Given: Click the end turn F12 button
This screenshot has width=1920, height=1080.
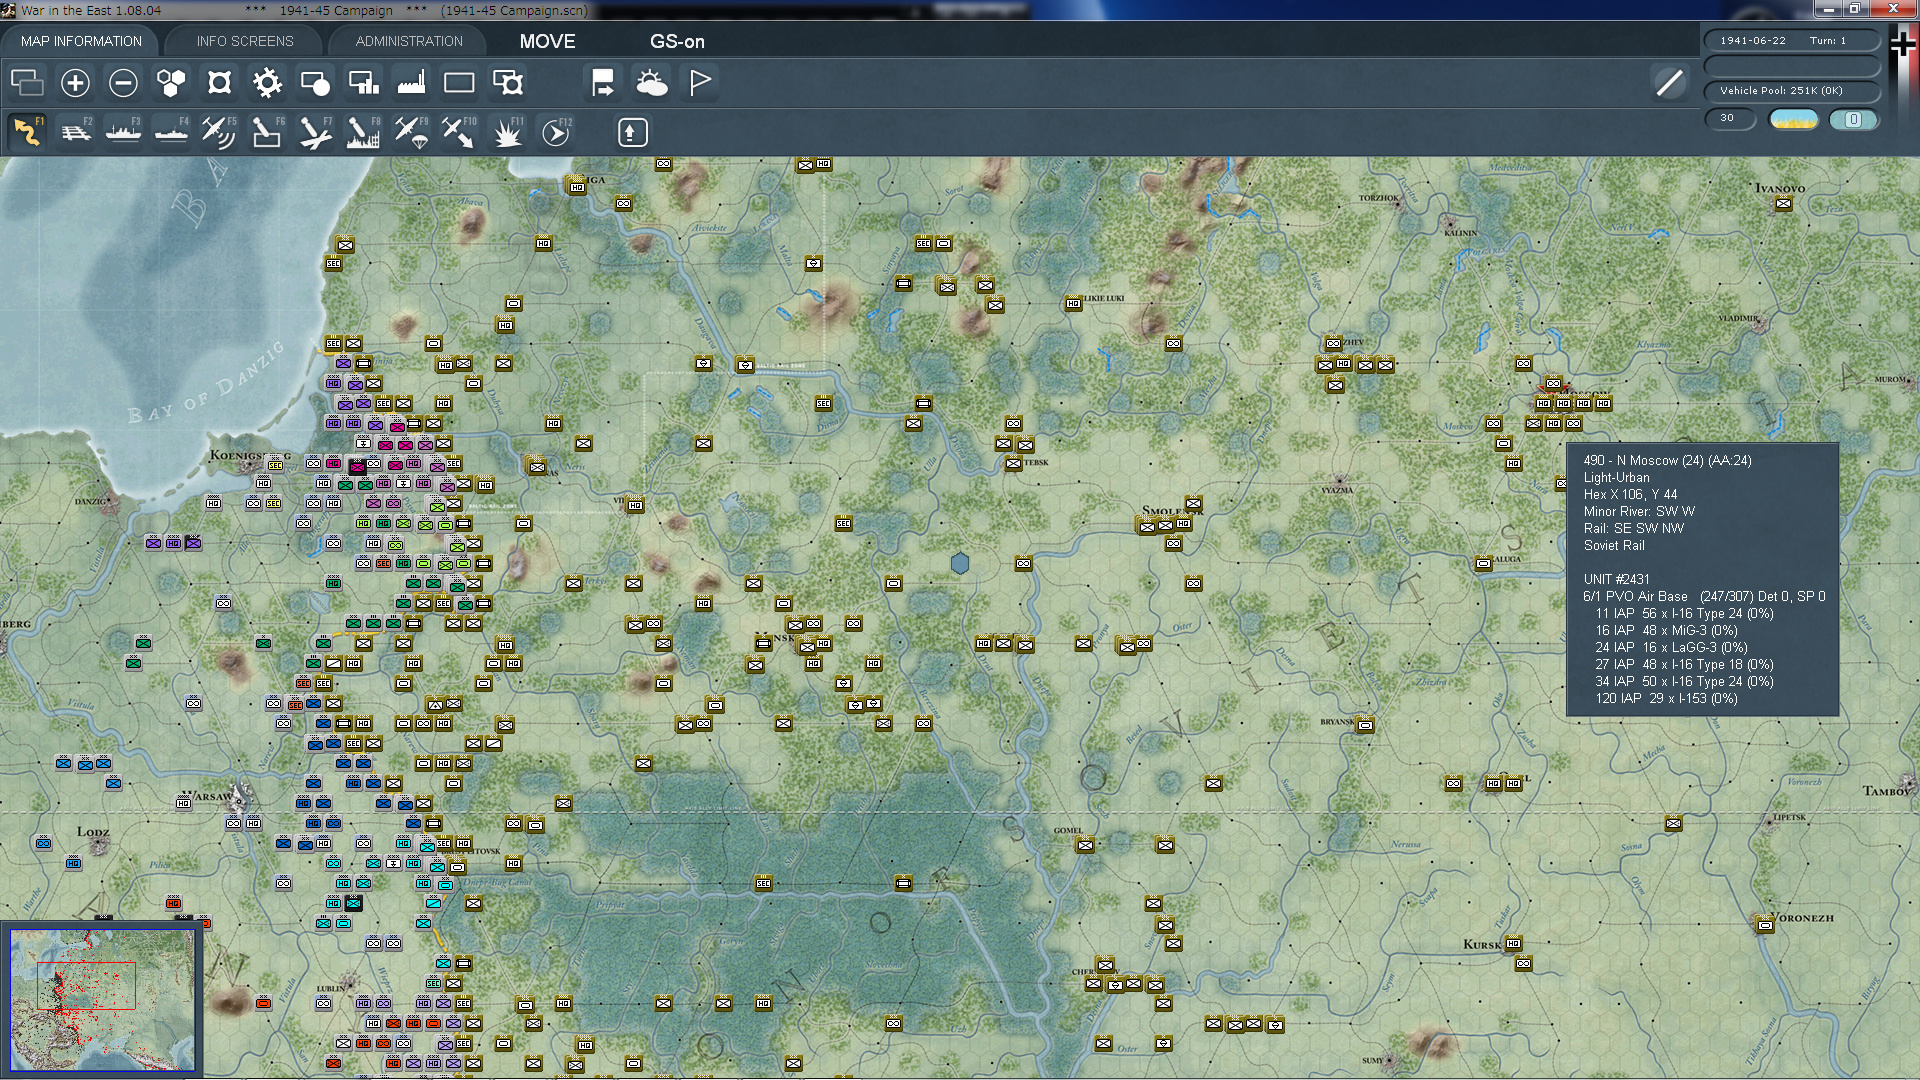Looking at the screenshot, I should point(556,132).
